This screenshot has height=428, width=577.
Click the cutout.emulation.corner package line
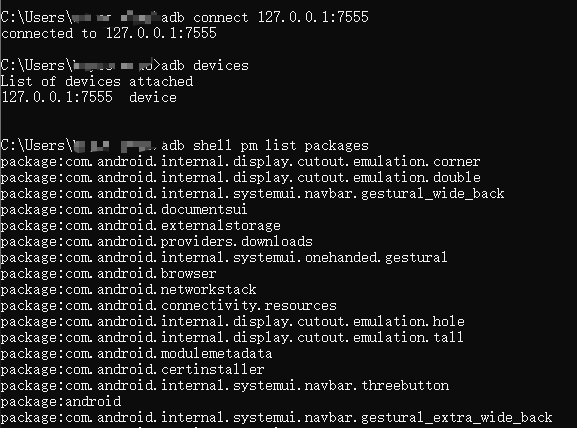pyautogui.click(x=241, y=161)
